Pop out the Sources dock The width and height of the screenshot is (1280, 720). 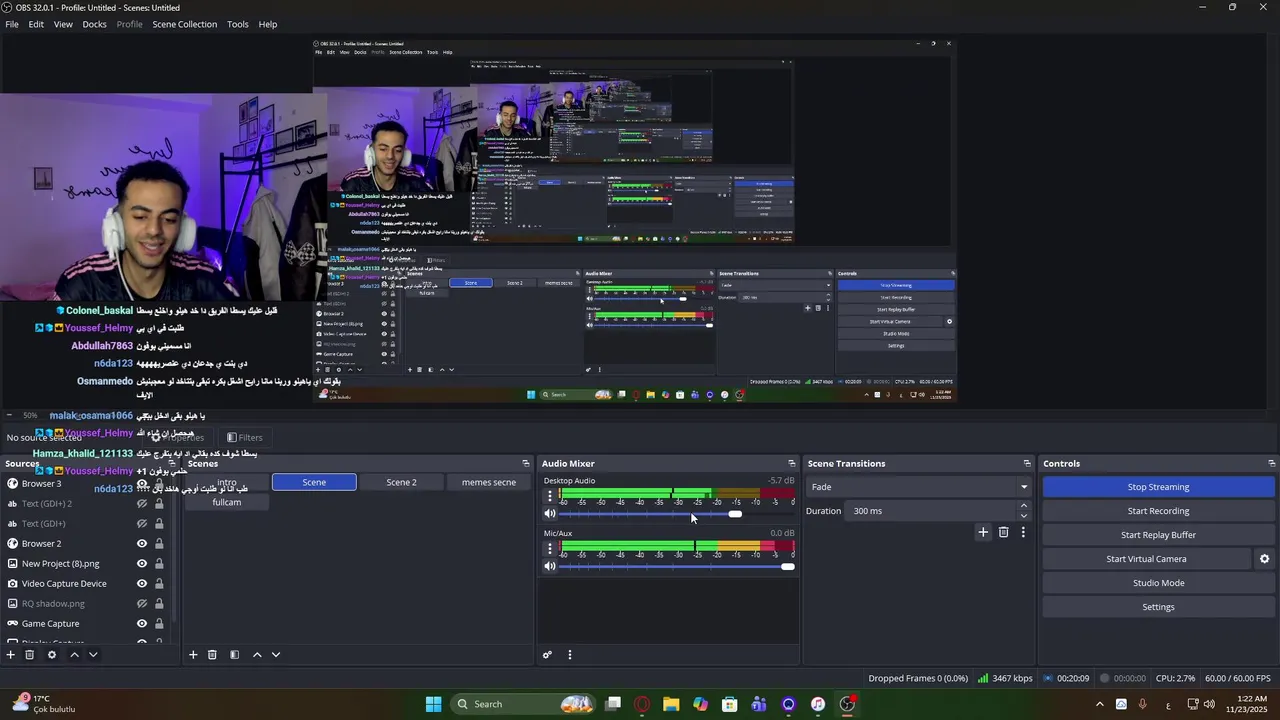(x=172, y=464)
